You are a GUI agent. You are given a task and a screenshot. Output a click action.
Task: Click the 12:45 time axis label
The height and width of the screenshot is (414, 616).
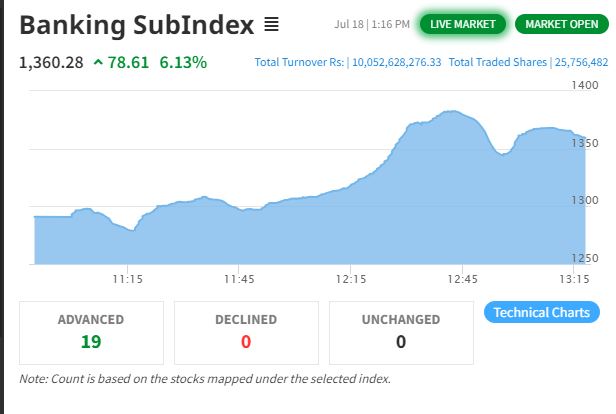coord(463,279)
